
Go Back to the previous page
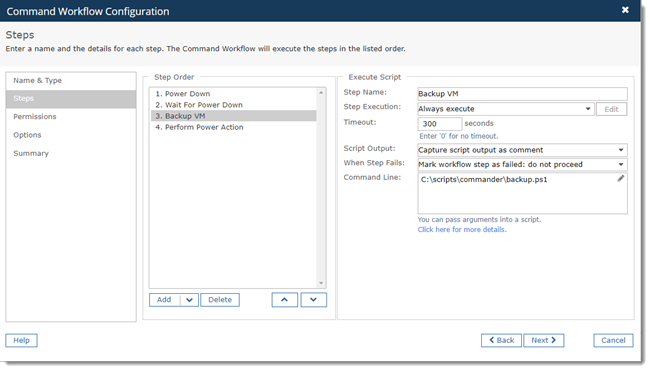pos(501,341)
